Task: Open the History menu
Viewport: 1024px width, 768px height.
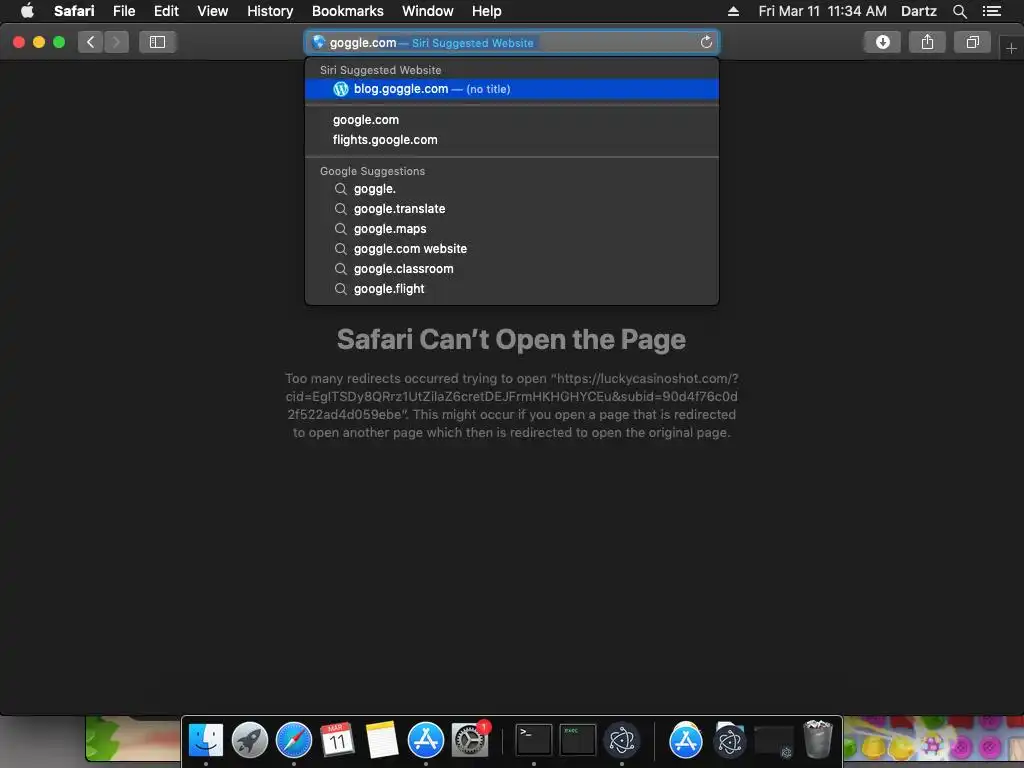Action: (x=270, y=11)
